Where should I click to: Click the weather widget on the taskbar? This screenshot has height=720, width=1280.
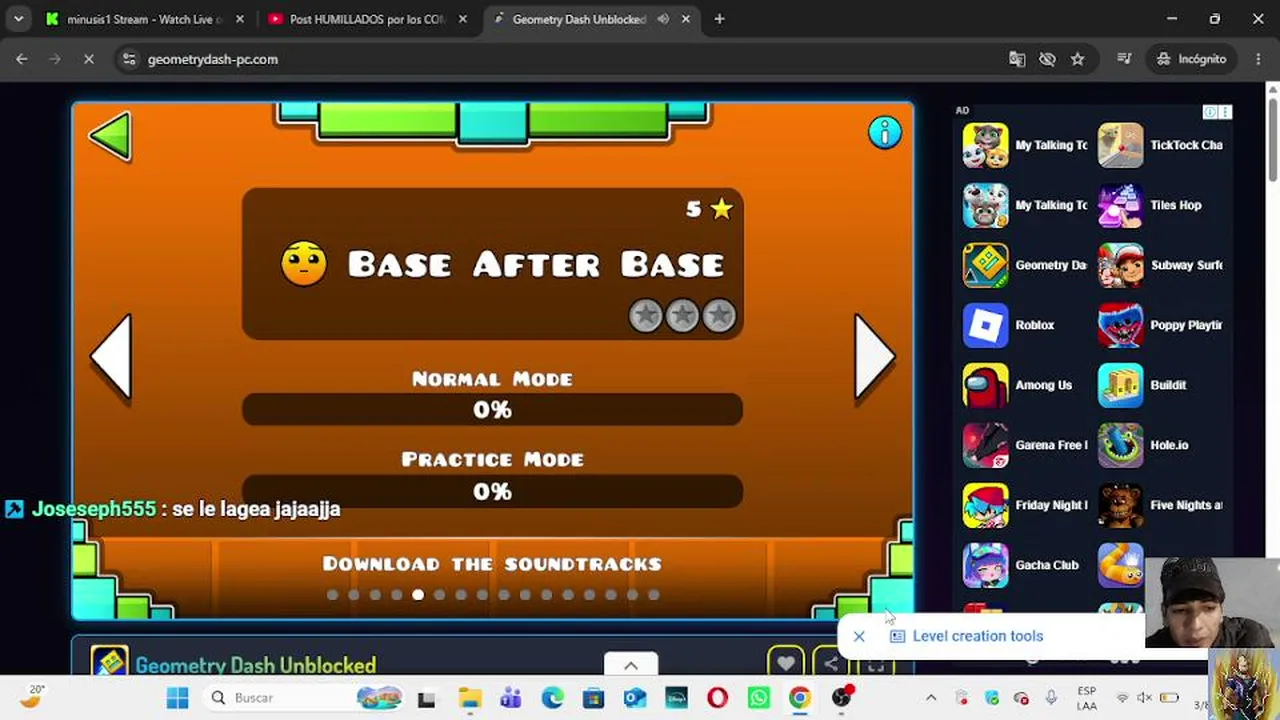click(32, 696)
